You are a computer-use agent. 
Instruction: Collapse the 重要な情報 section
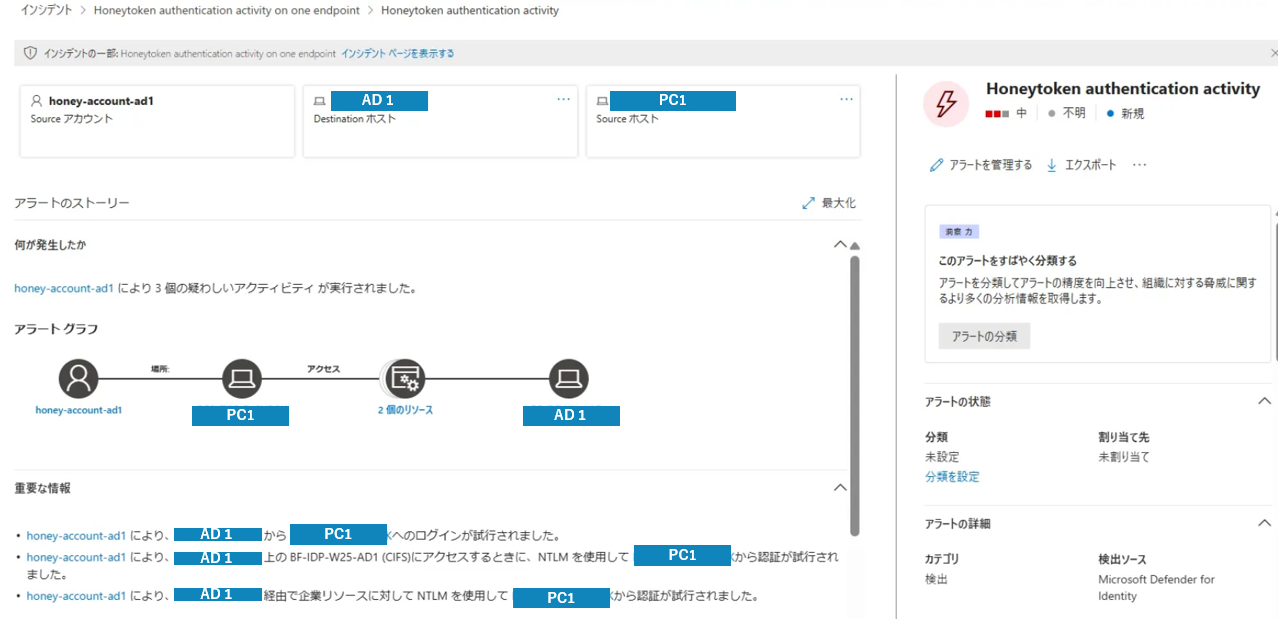pos(838,487)
